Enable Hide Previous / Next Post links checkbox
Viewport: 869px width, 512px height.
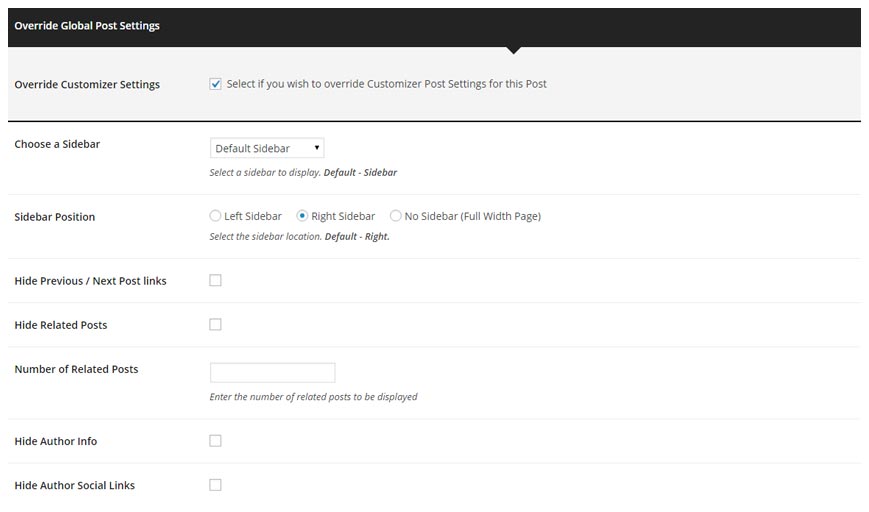pos(216,281)
